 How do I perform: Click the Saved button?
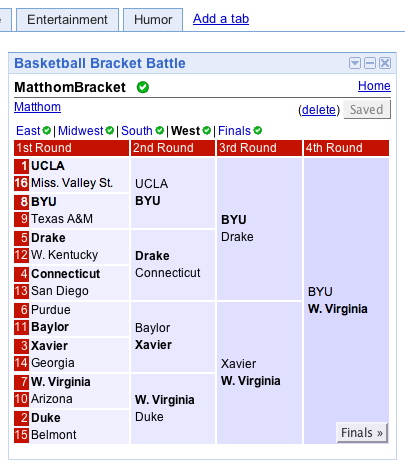(367, 109)
